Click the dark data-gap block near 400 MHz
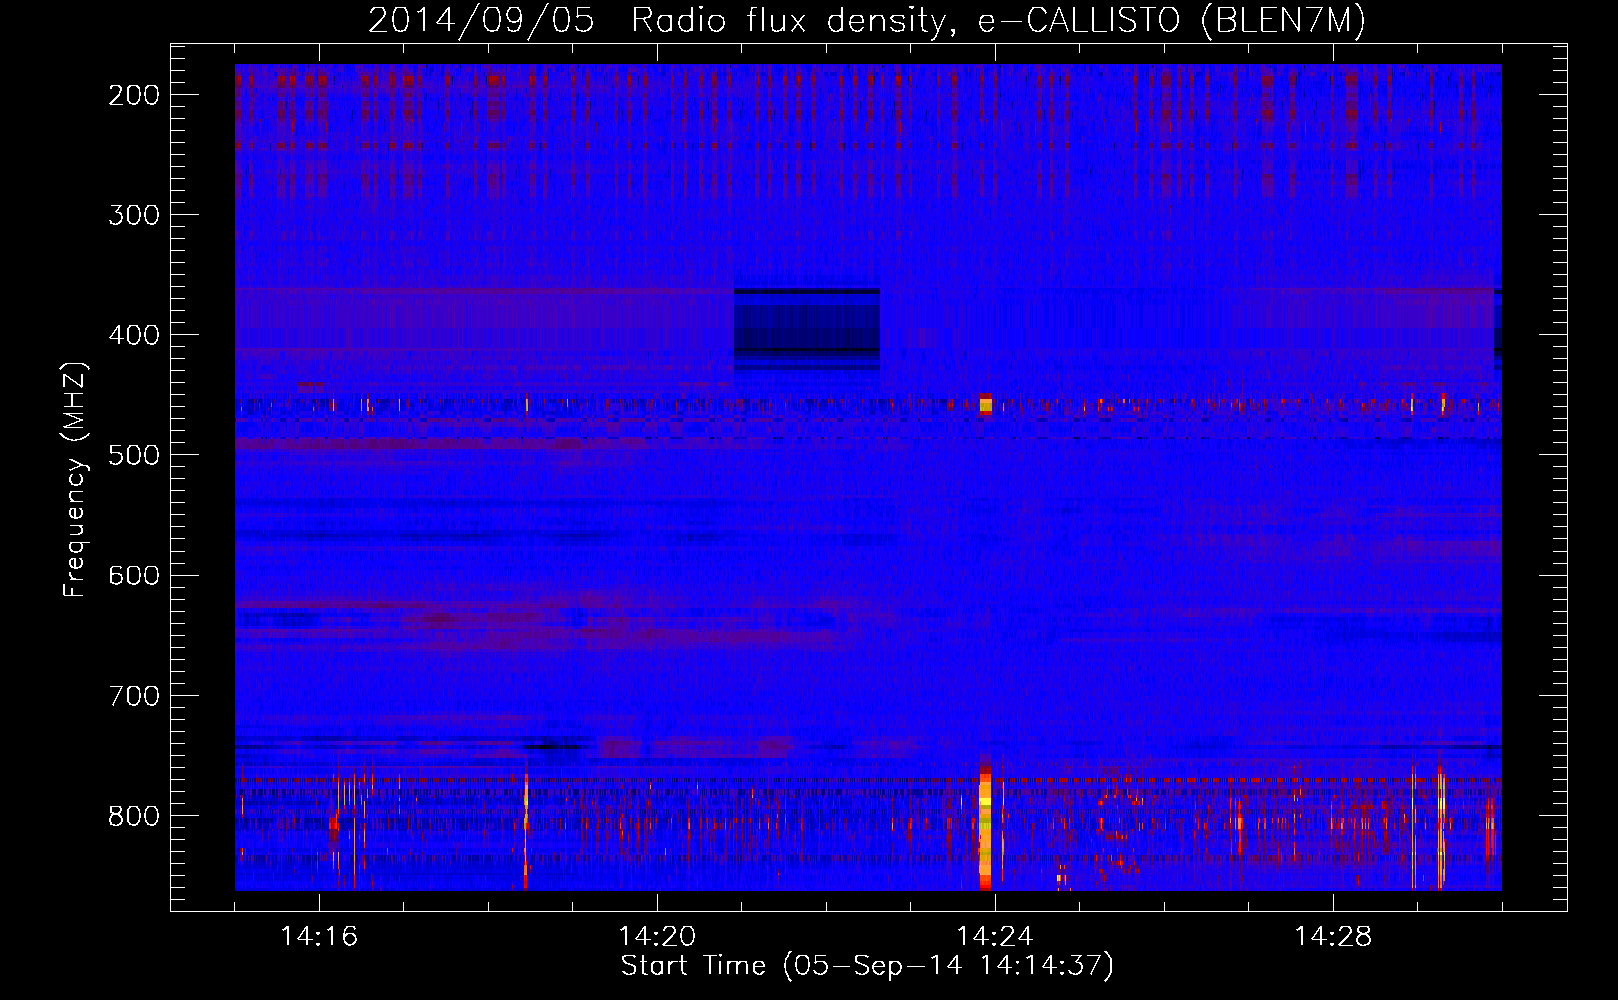 coord(807,329)
